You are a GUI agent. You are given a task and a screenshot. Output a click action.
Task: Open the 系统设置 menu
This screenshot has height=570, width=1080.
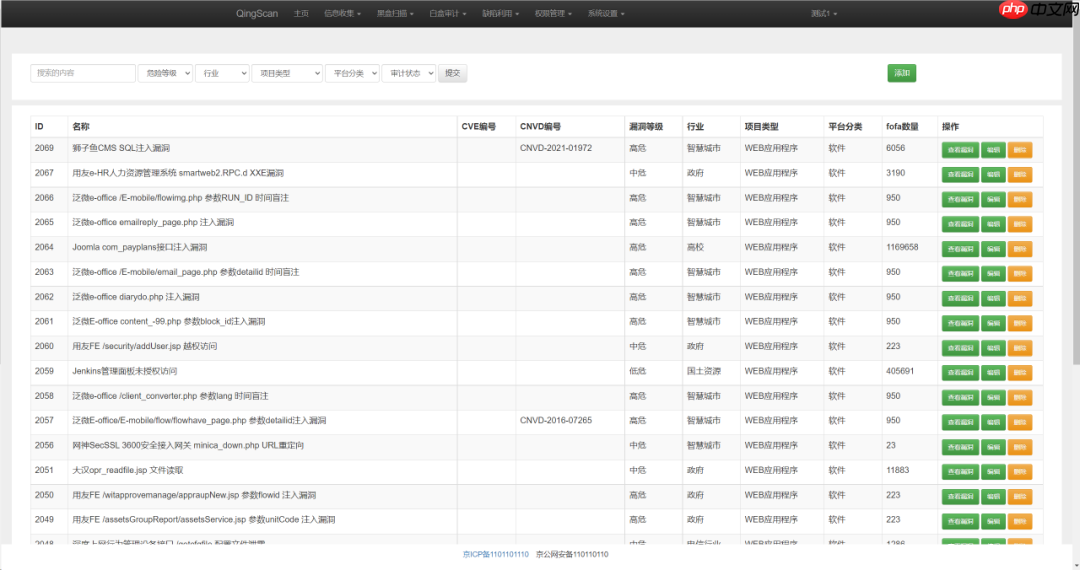606,14
